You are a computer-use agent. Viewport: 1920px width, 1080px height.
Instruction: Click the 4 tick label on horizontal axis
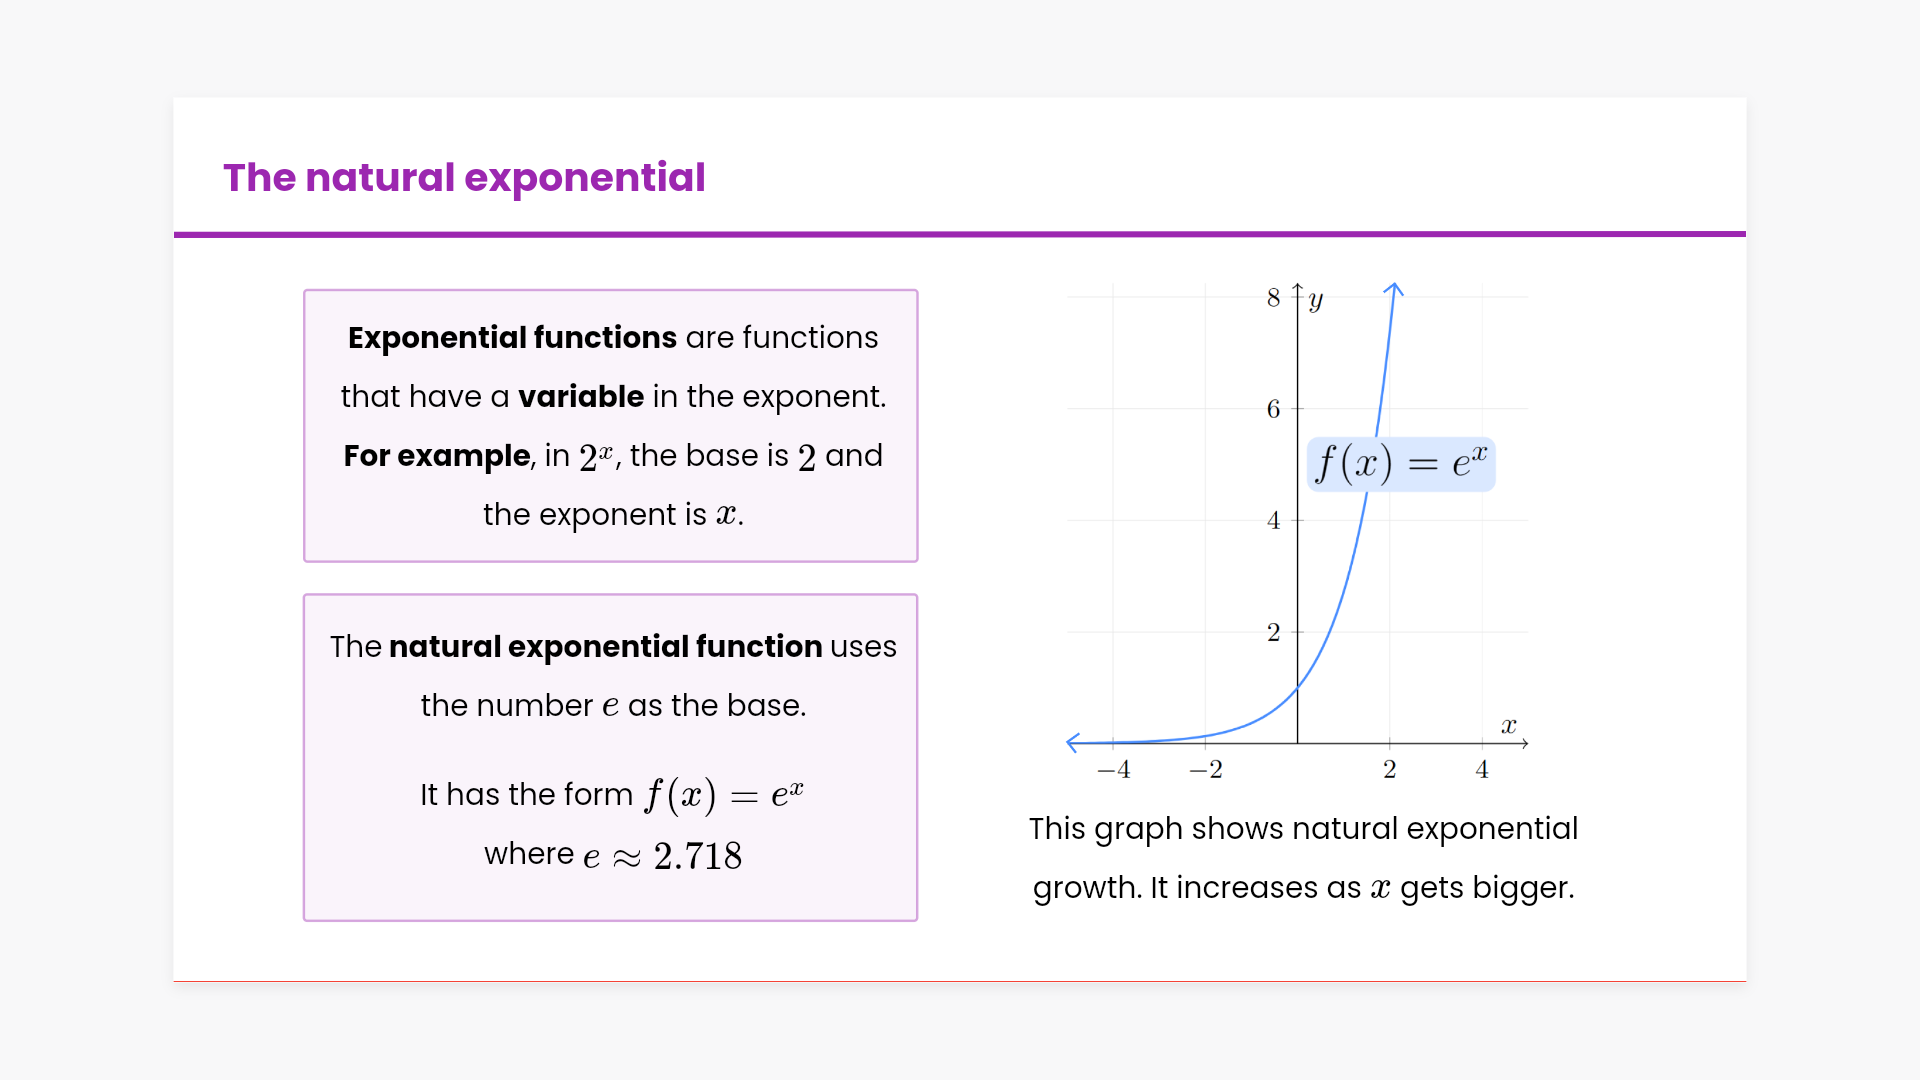1482,770
